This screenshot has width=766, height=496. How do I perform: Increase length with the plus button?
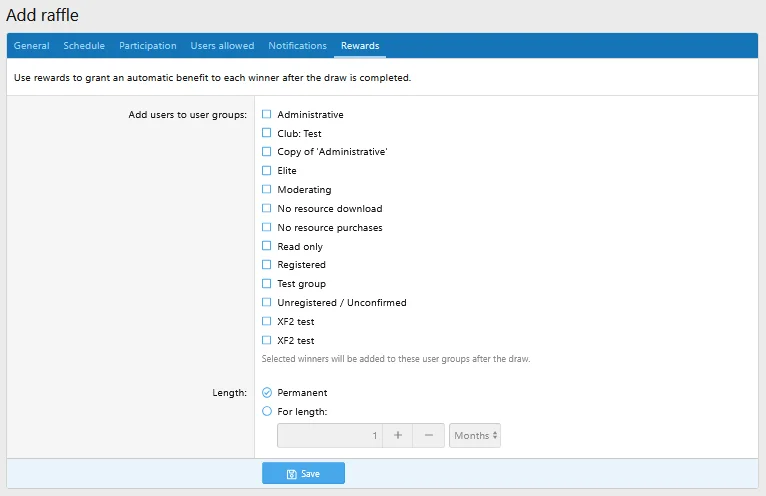(398, 435)
